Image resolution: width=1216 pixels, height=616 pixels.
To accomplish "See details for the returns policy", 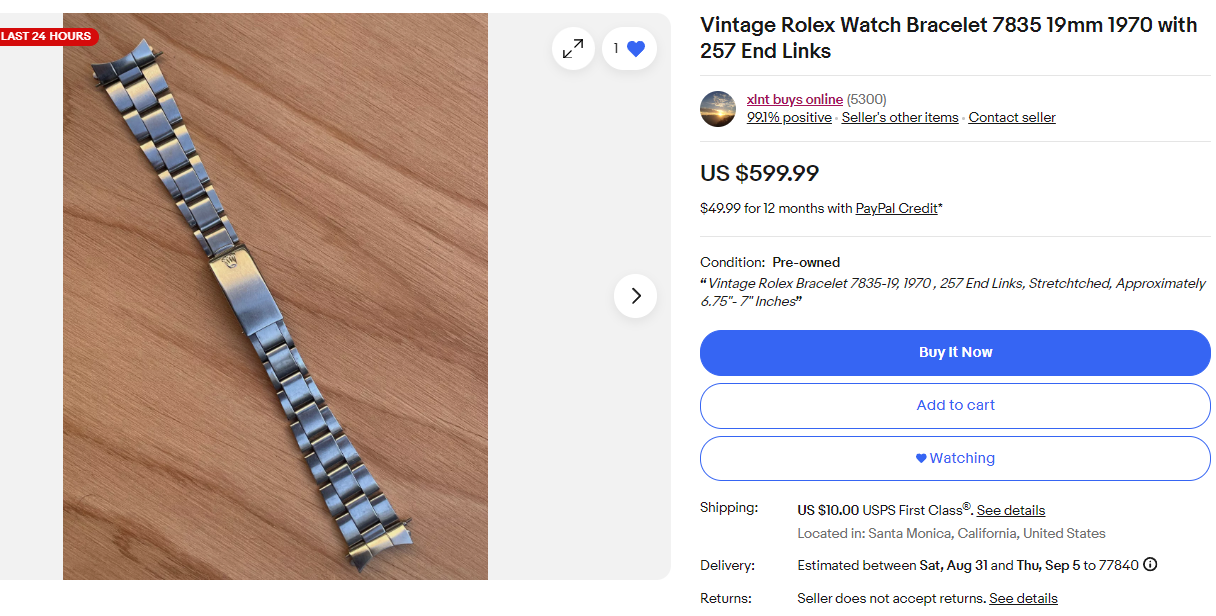I will pyautogui.click(x=1023, y=599).
